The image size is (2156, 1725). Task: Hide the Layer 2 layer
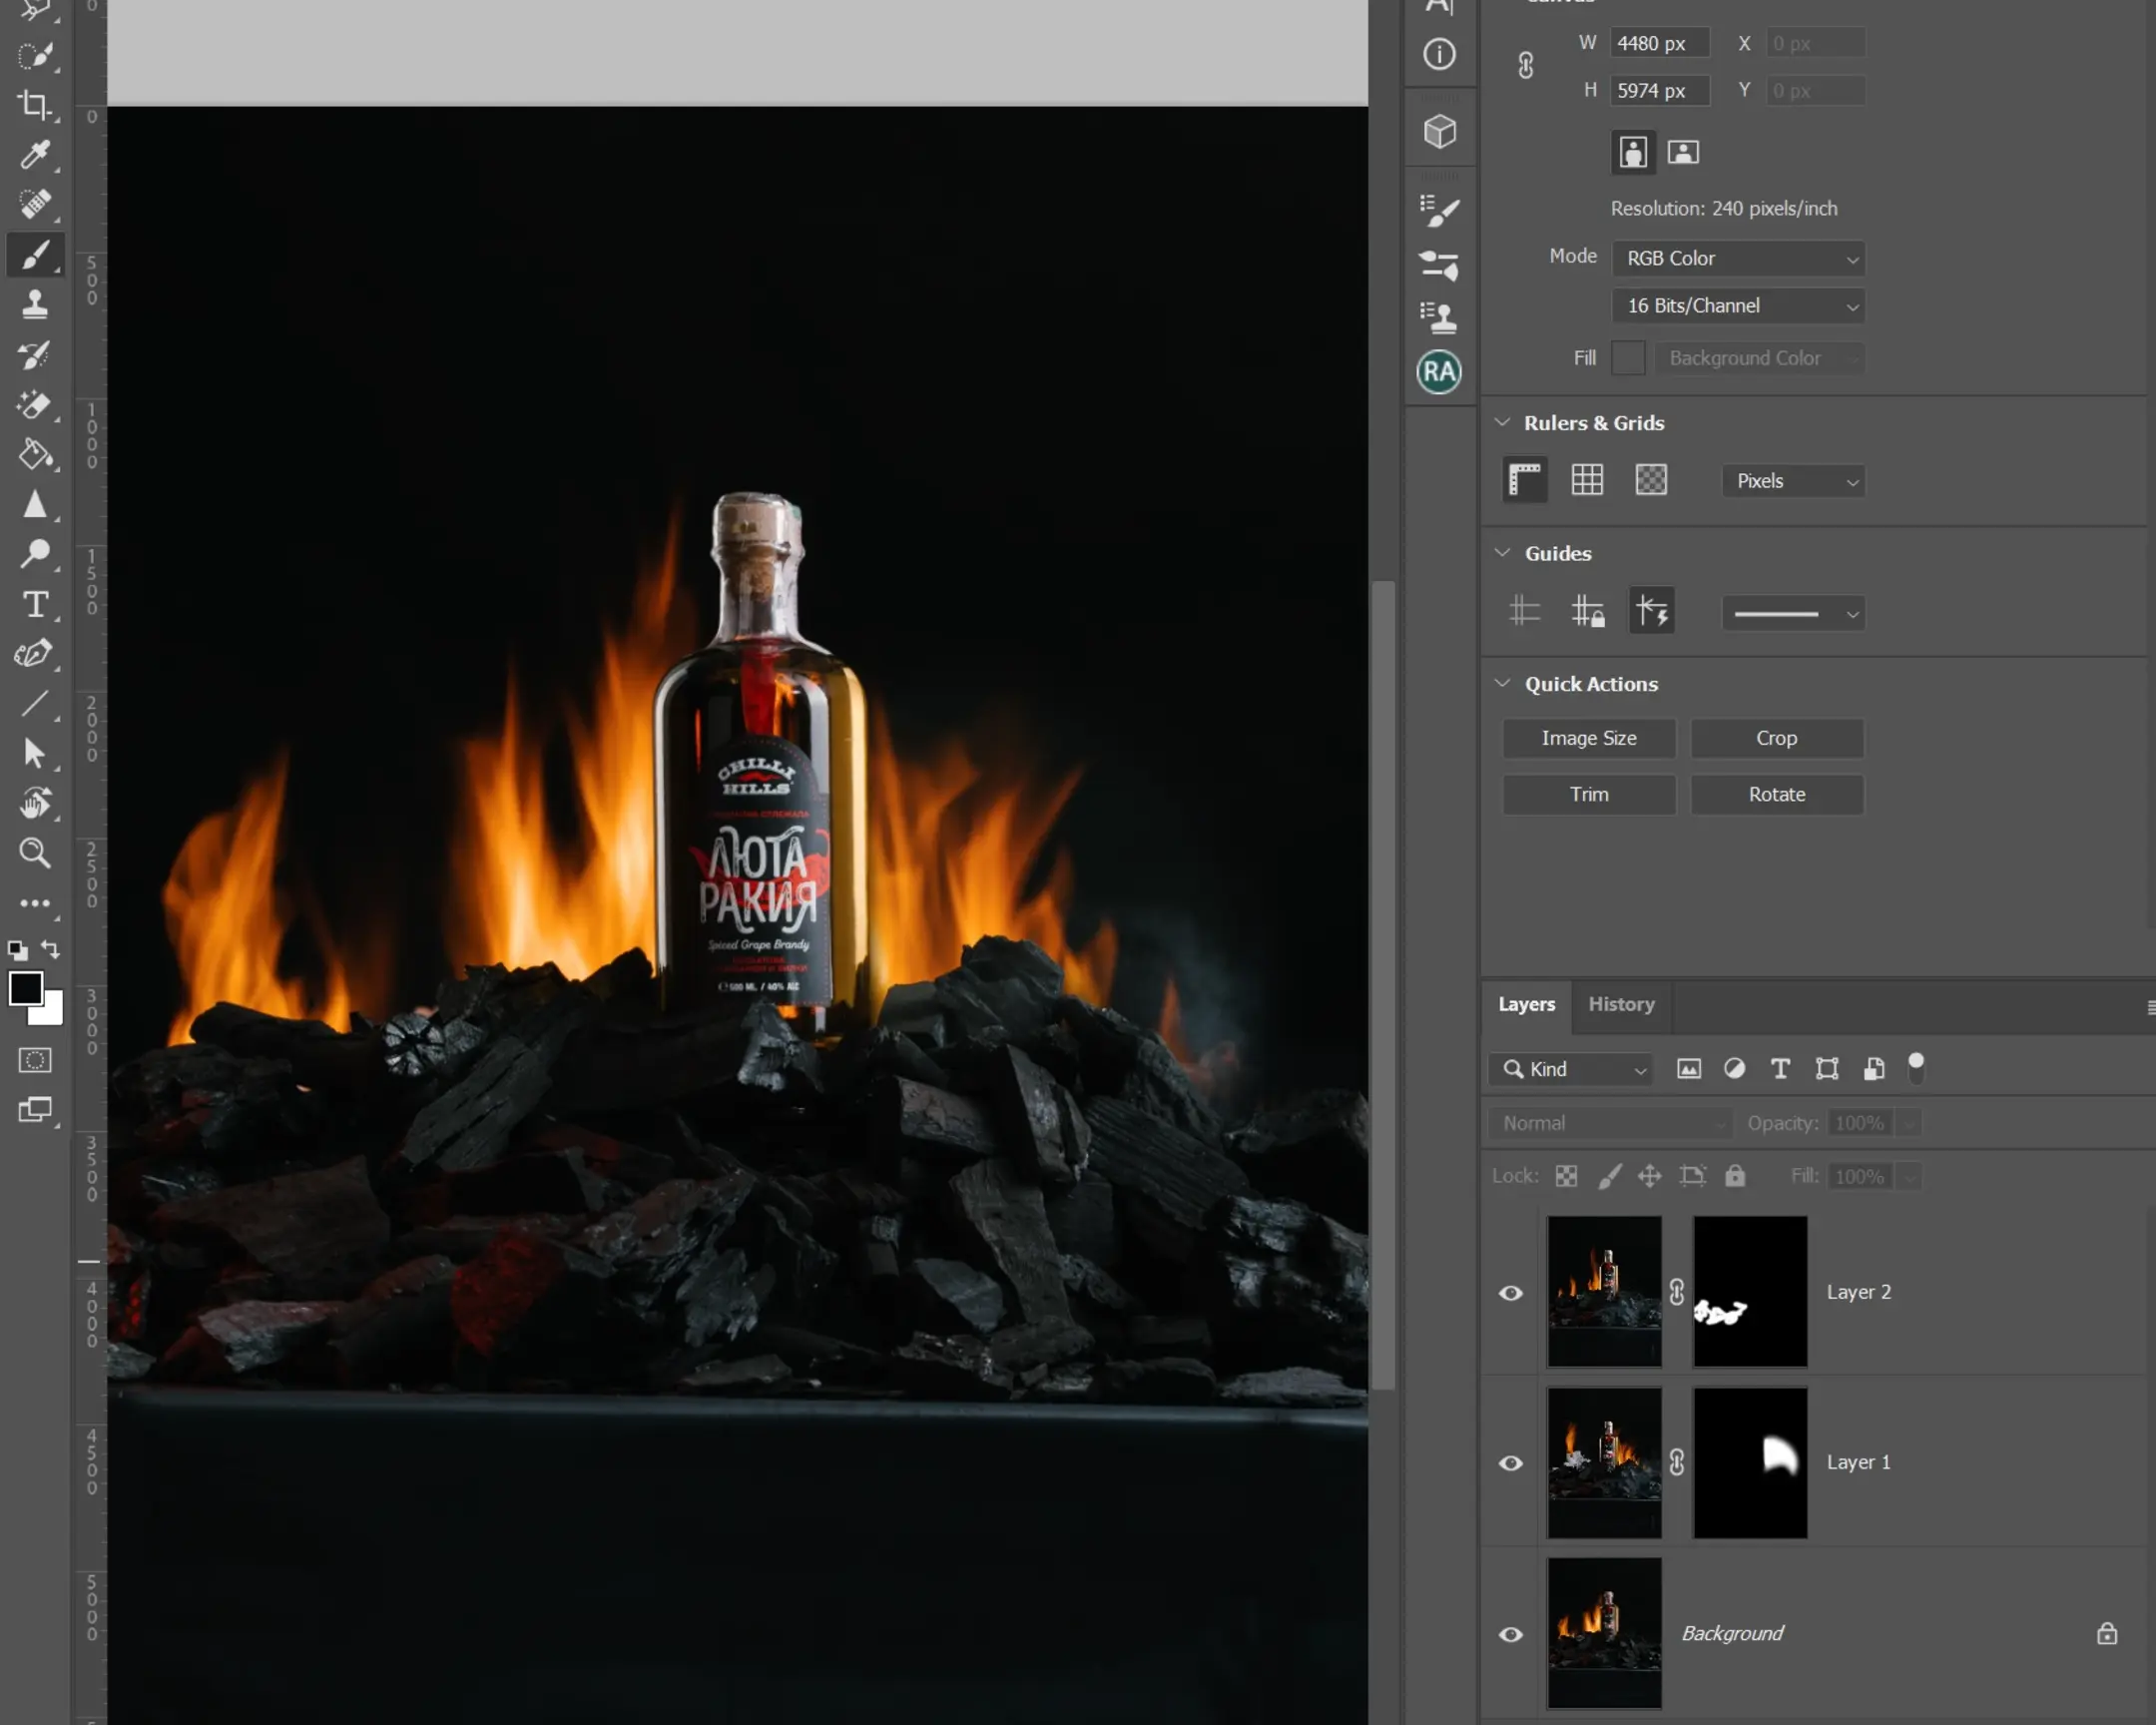tap(1511, 1292)
